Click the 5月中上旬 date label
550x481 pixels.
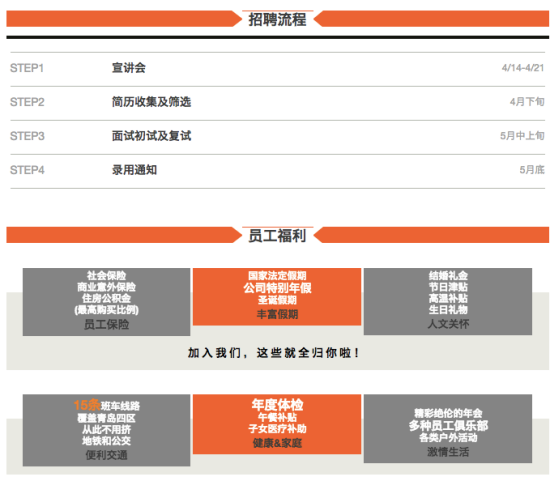(x=522, y=136)
